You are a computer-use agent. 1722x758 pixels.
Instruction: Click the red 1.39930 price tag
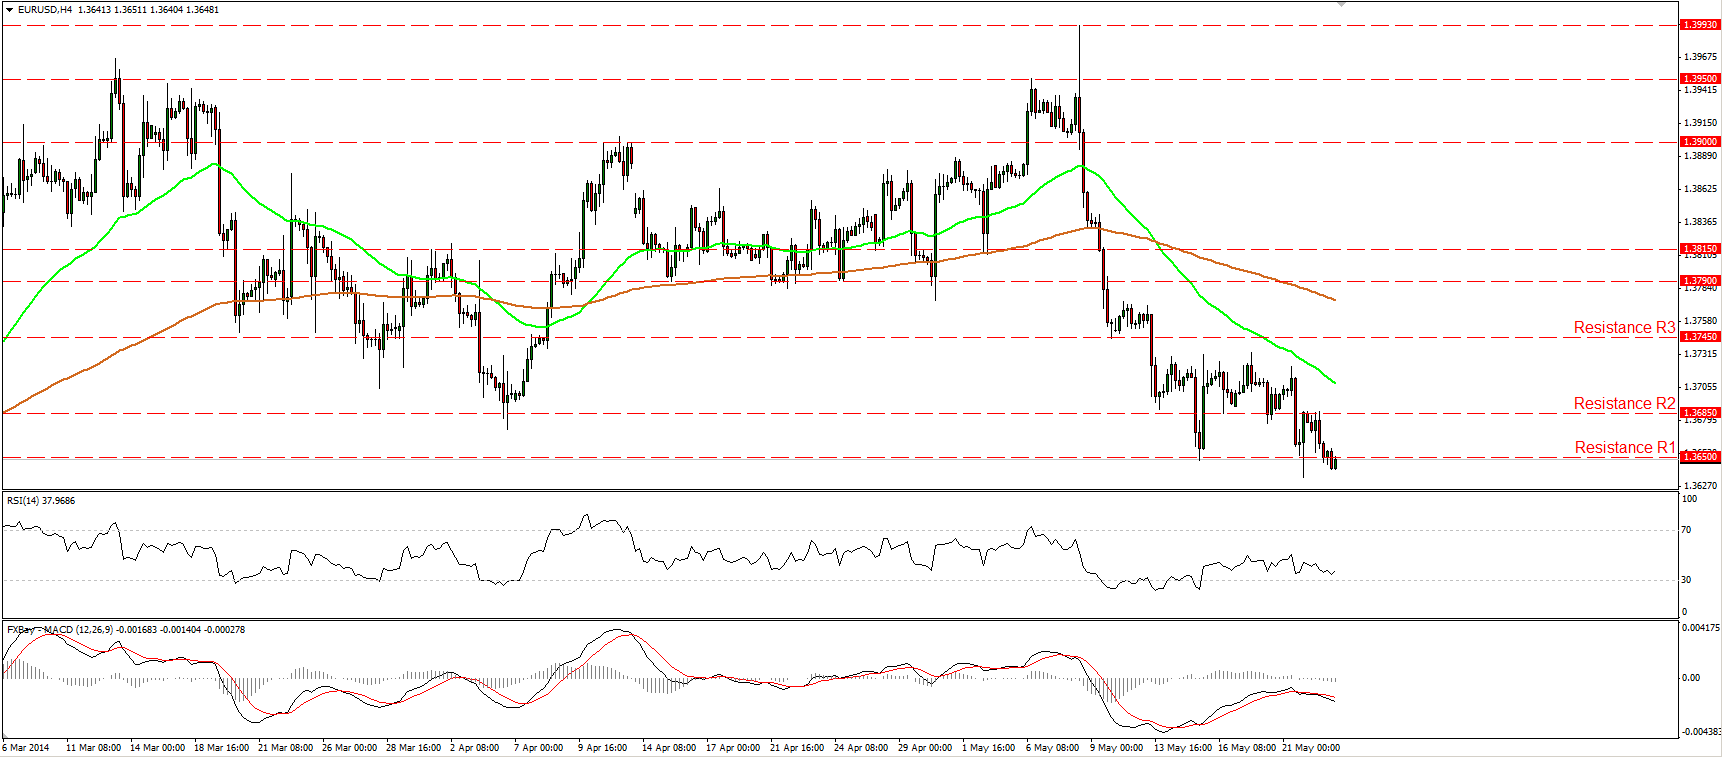point(1700,24)
